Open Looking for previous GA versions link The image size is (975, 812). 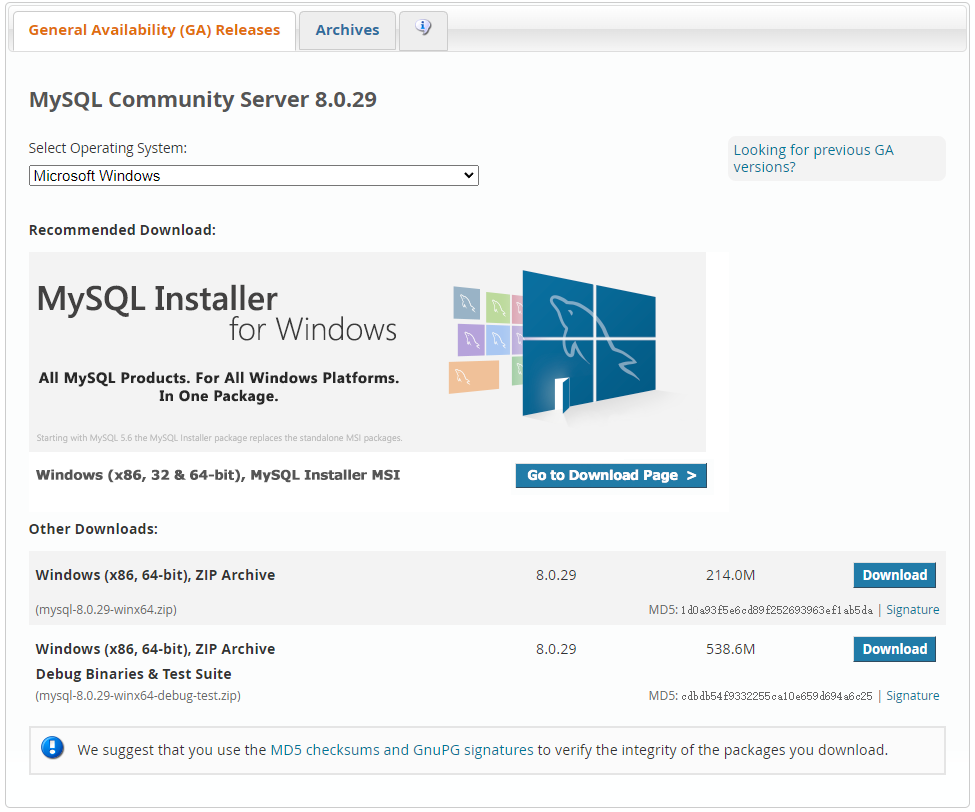pos(813,159)
